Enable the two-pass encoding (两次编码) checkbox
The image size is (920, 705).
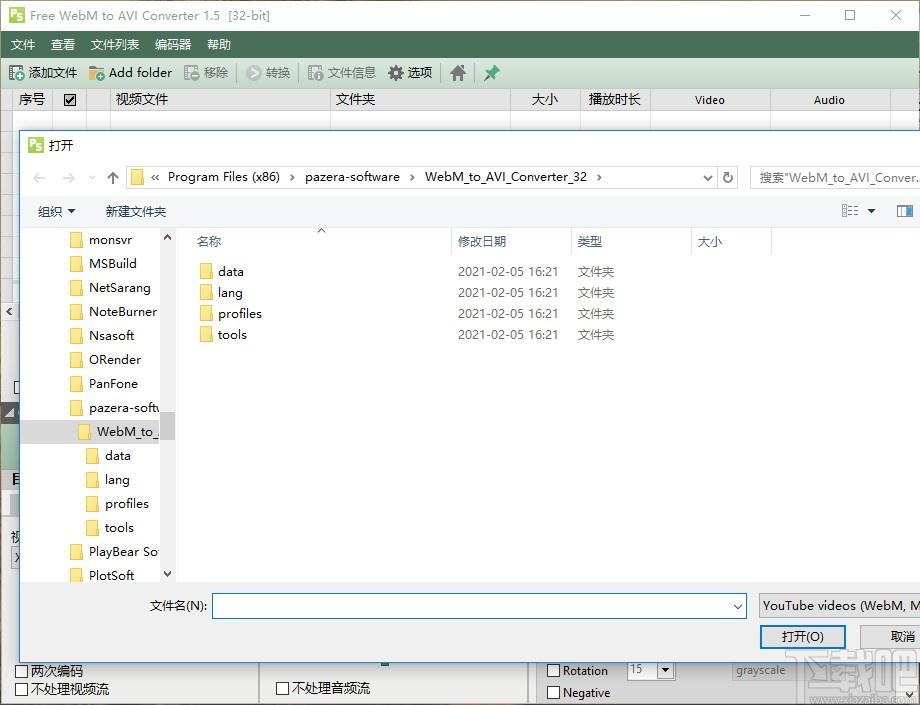pos(21,671)
